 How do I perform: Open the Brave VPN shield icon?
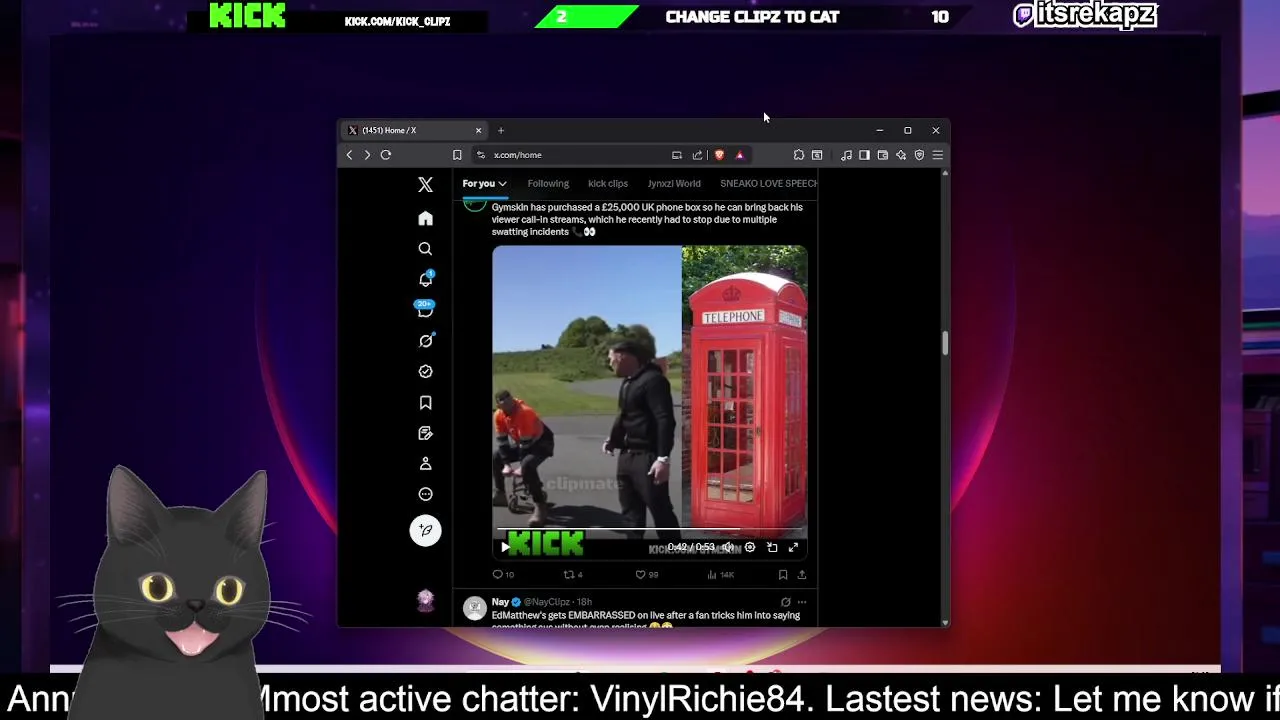[919, 155]
